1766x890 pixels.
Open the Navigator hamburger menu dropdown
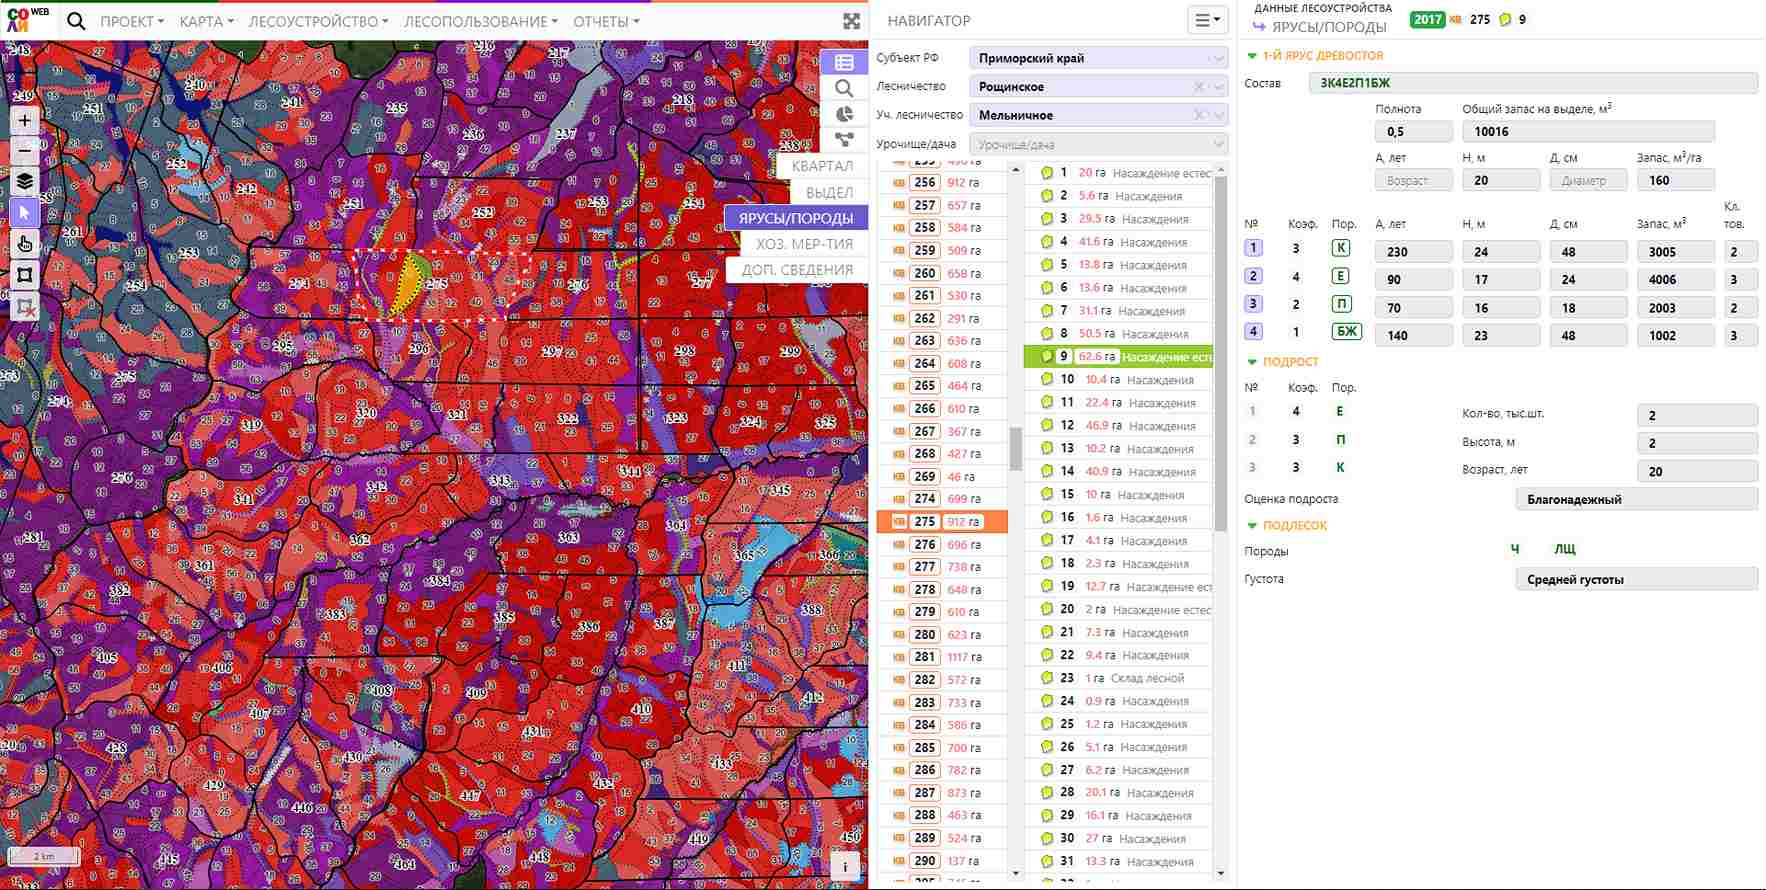pyautogui.click(x=1208, y=20)
